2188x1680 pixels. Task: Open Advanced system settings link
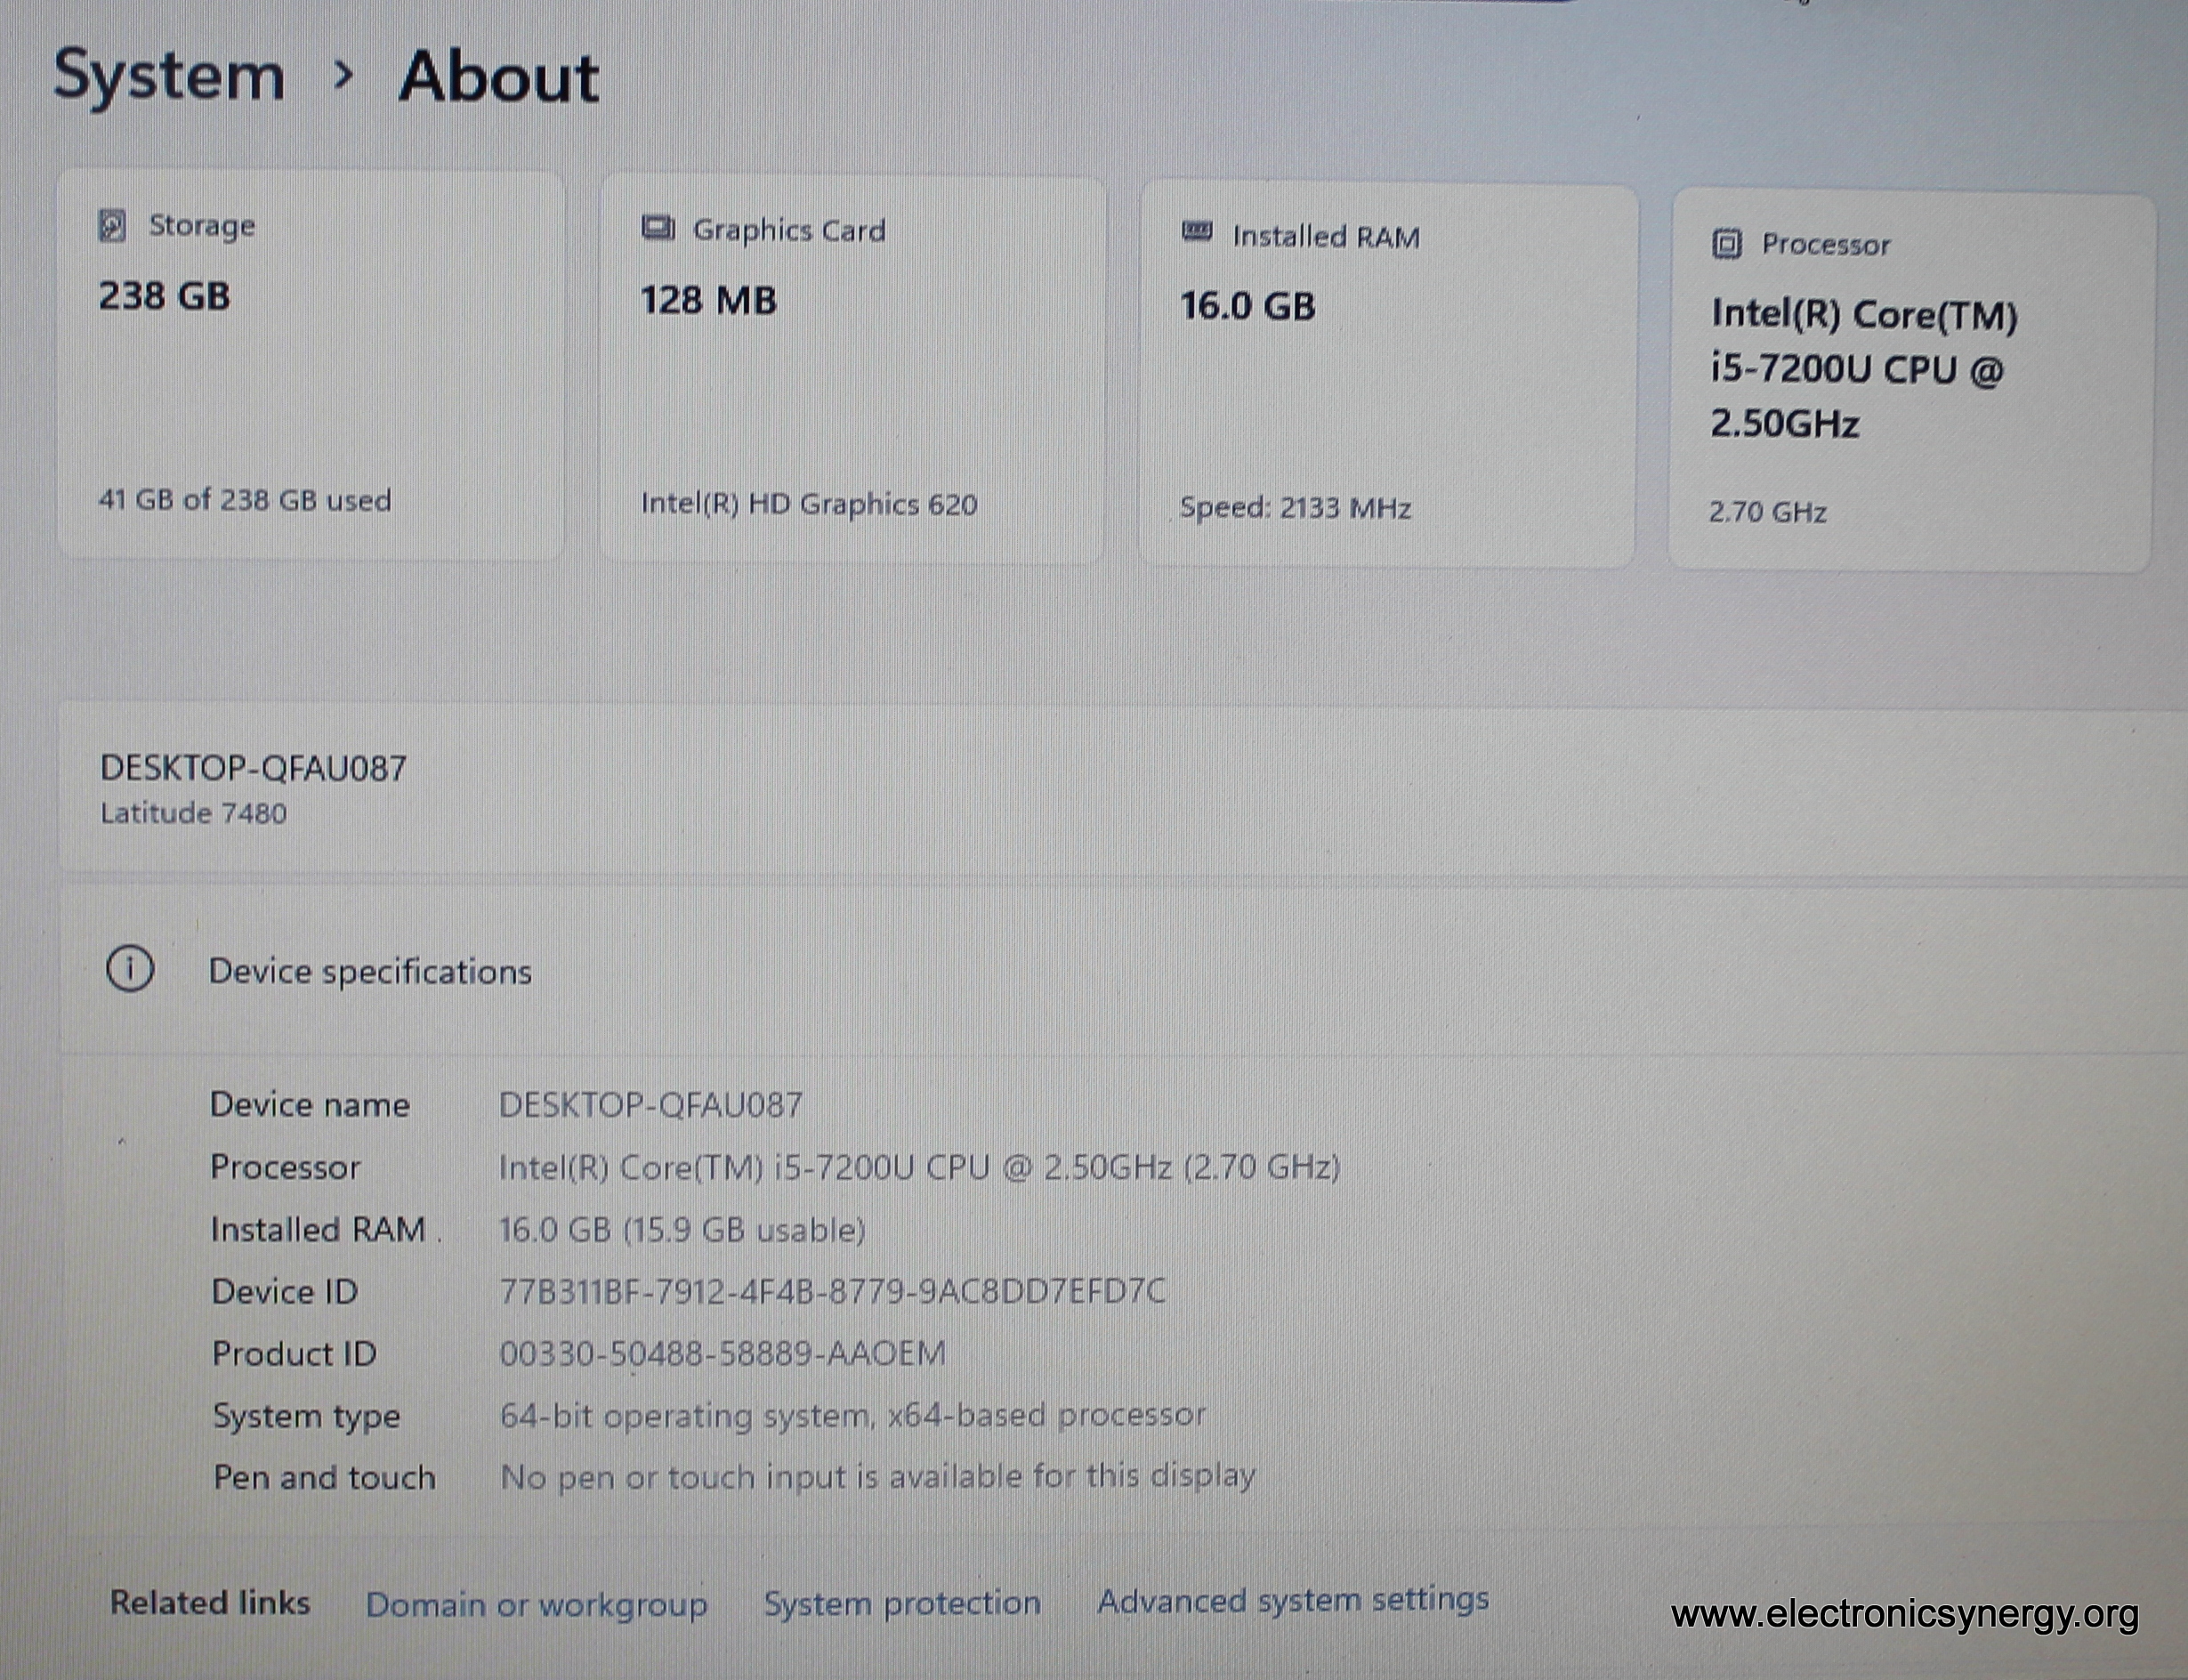click(x=1292, y=1600)
